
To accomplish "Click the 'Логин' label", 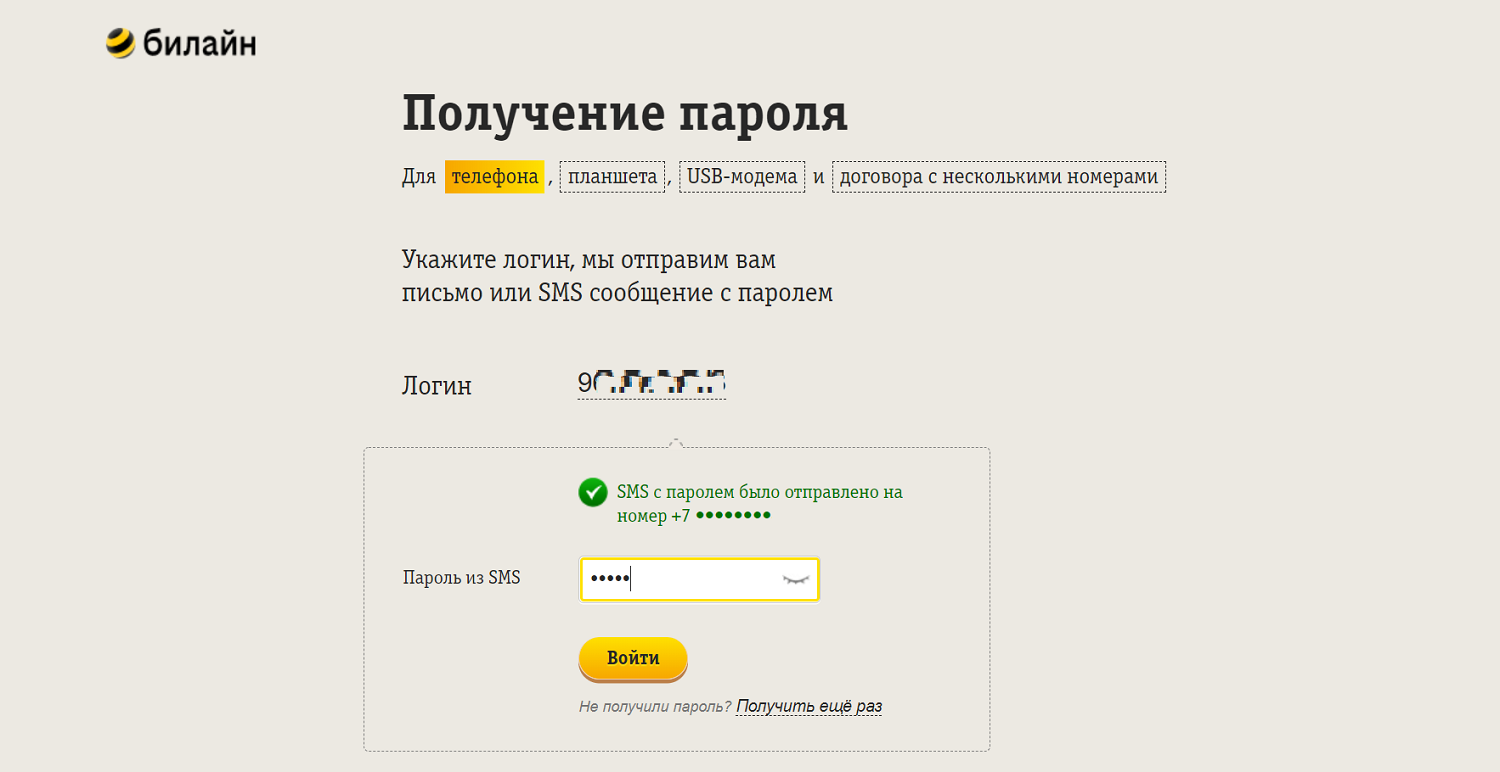I will click(437, 385).
